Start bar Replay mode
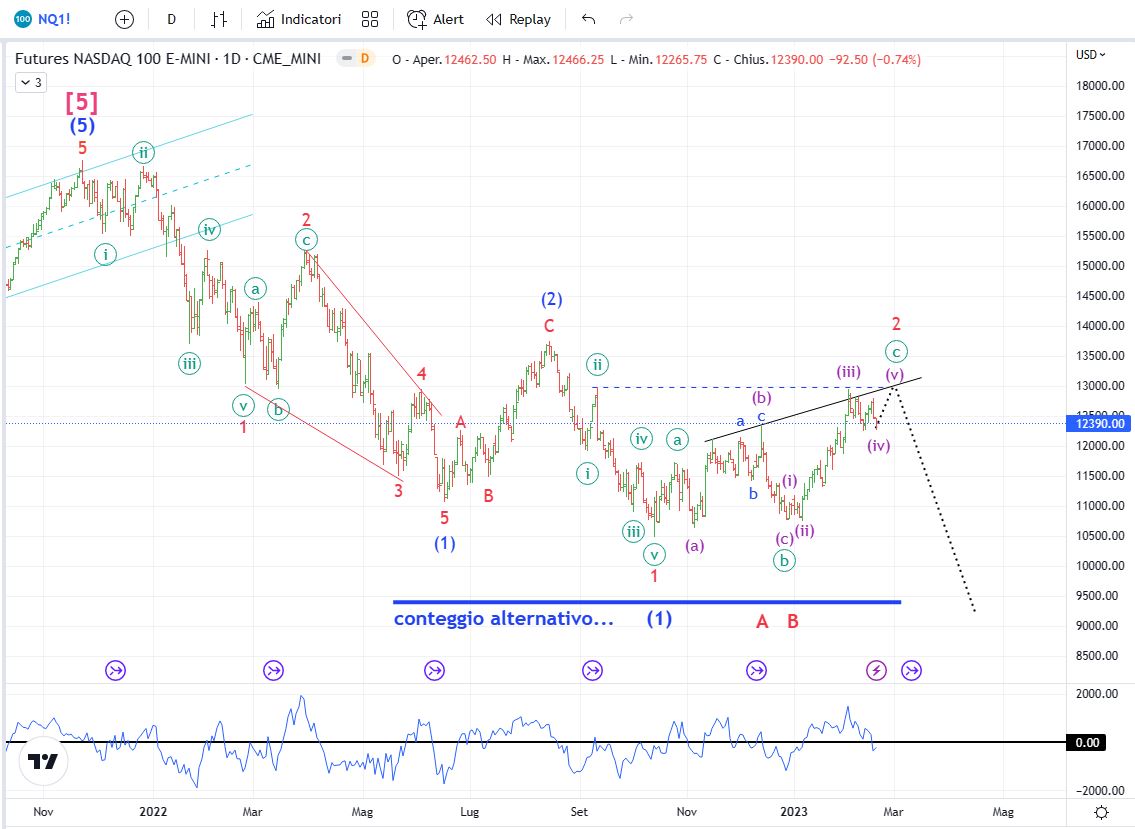 click(x=518, y=20)
